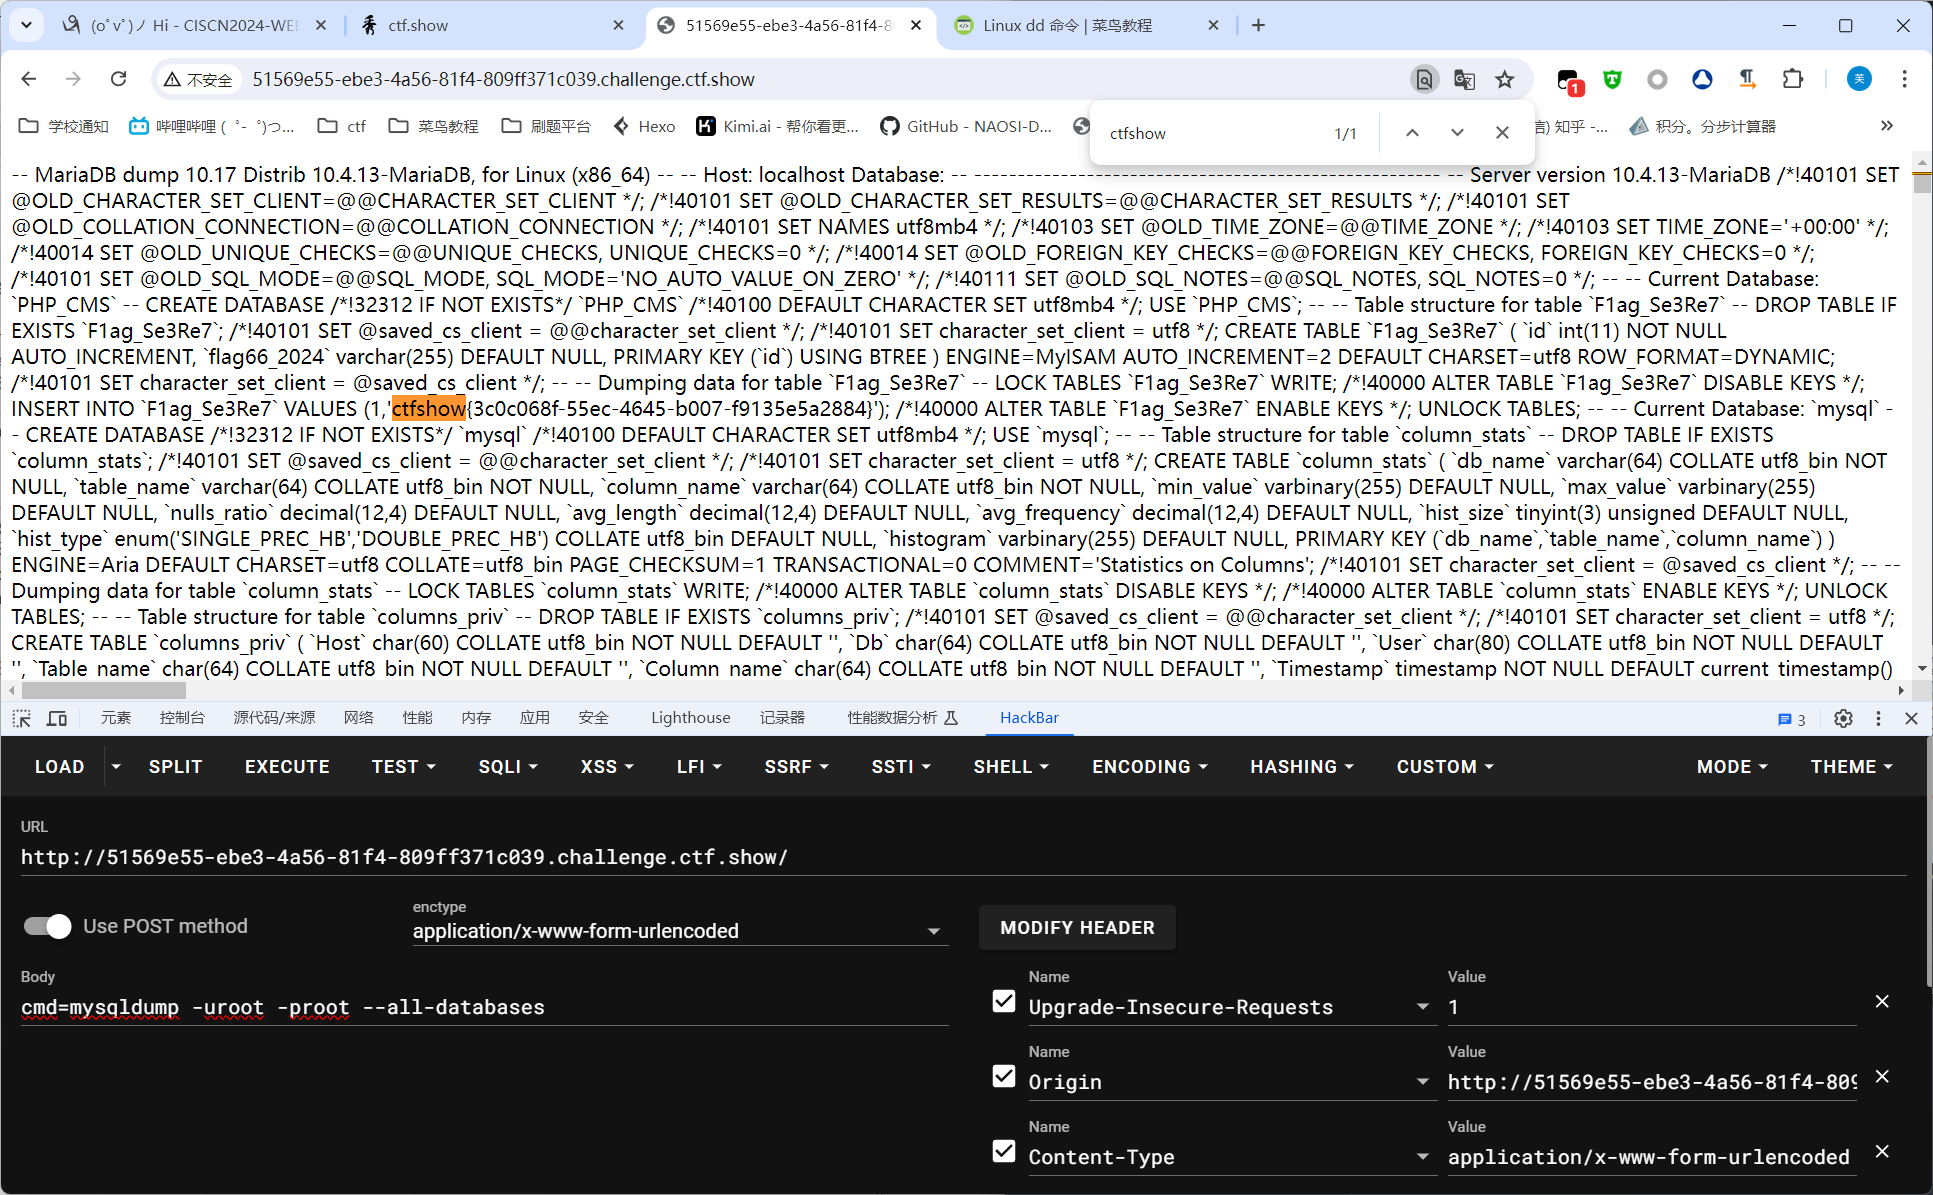
Task: Click the MODIFY HEADER button
Action: coord(1077,928)
